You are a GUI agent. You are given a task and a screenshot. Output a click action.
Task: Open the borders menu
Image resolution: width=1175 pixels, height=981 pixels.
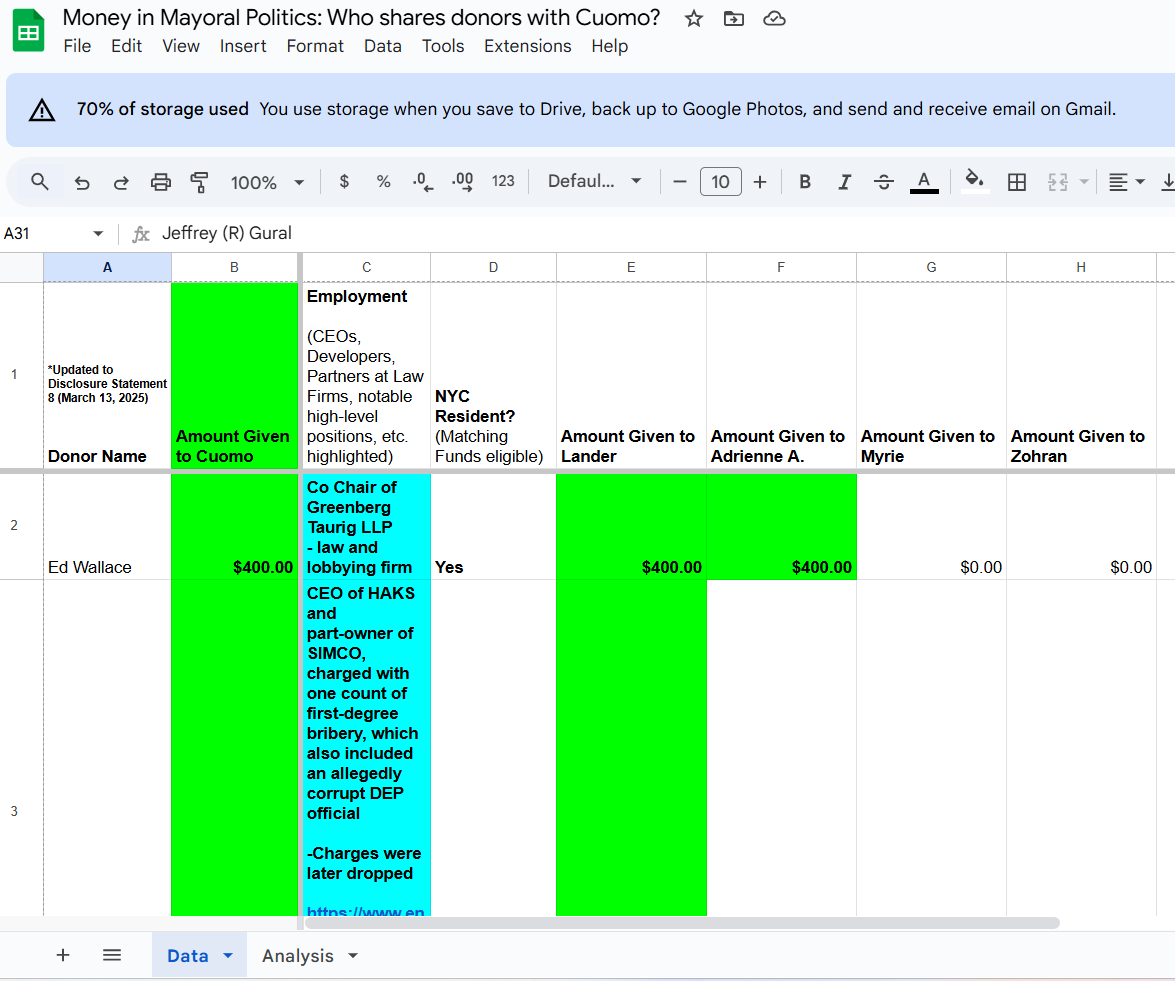[1017, 181]
